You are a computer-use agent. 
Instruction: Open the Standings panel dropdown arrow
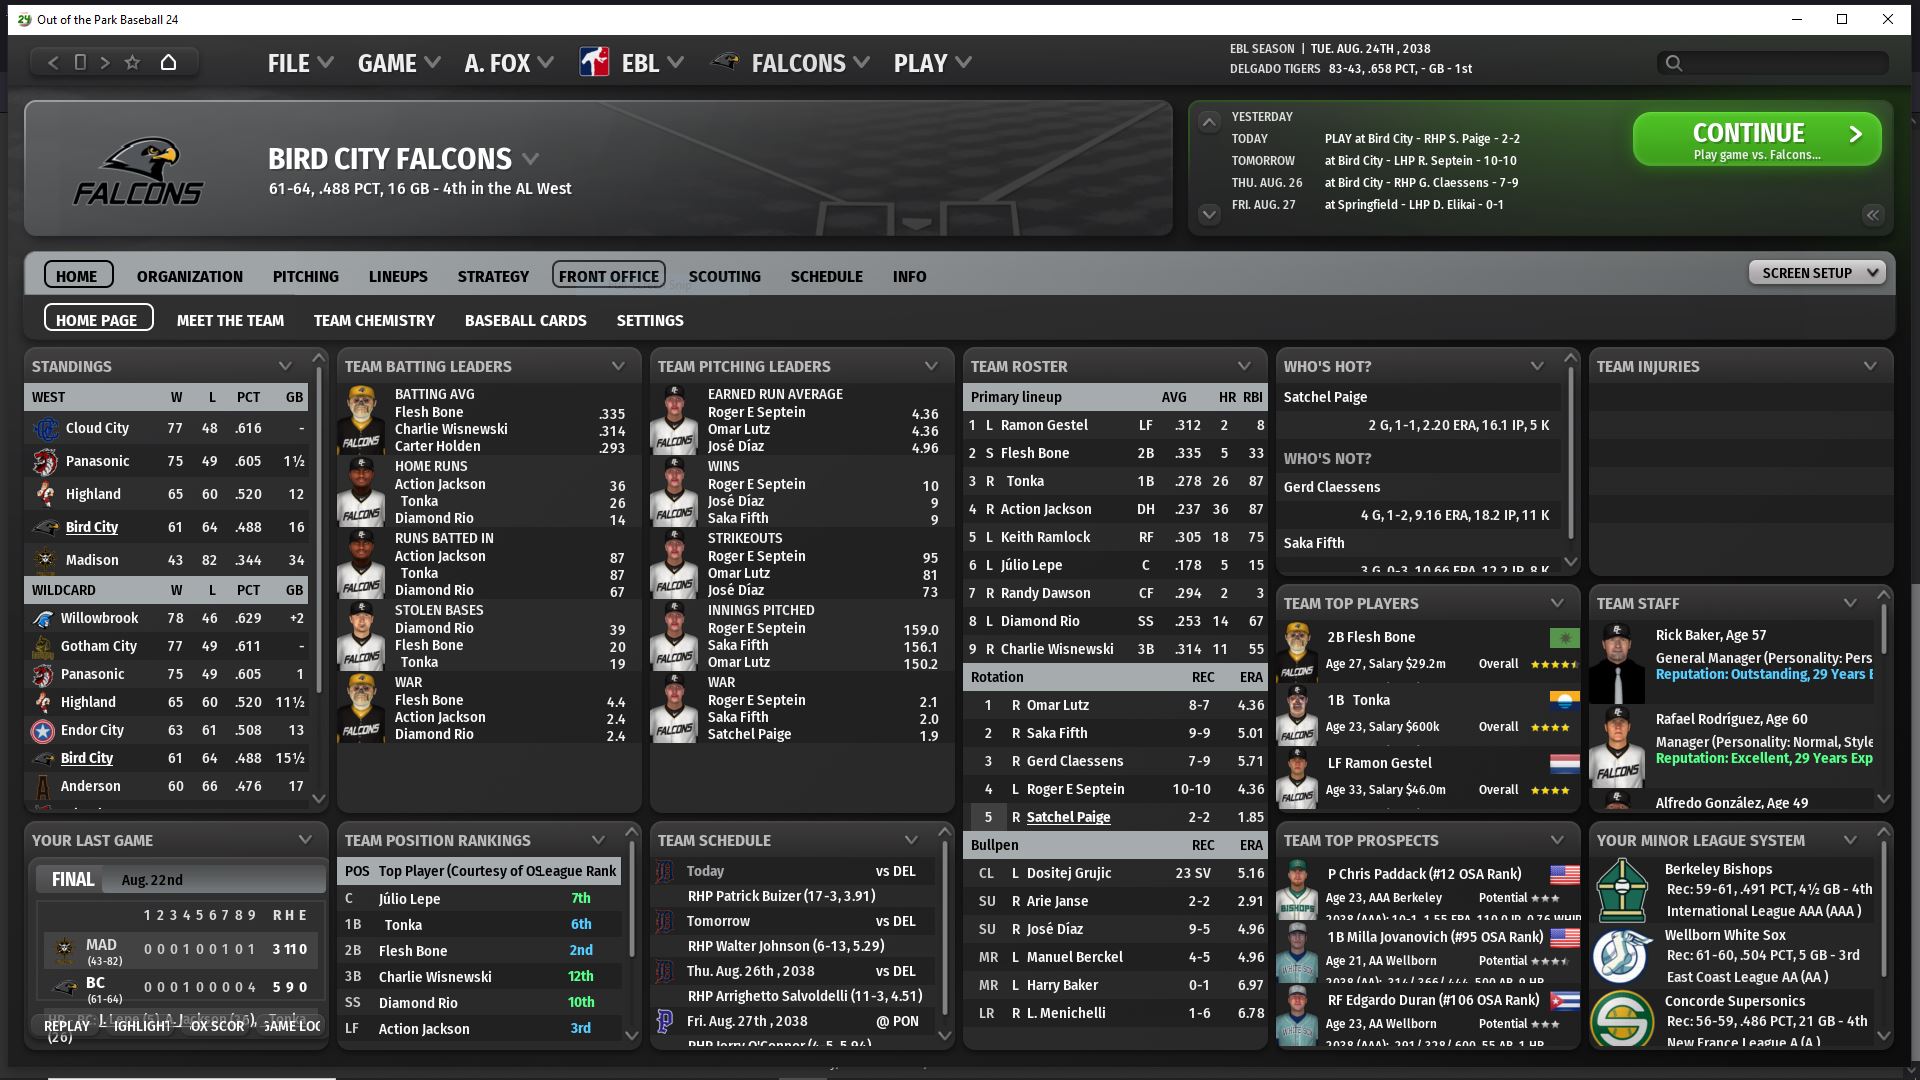[285, 366]
